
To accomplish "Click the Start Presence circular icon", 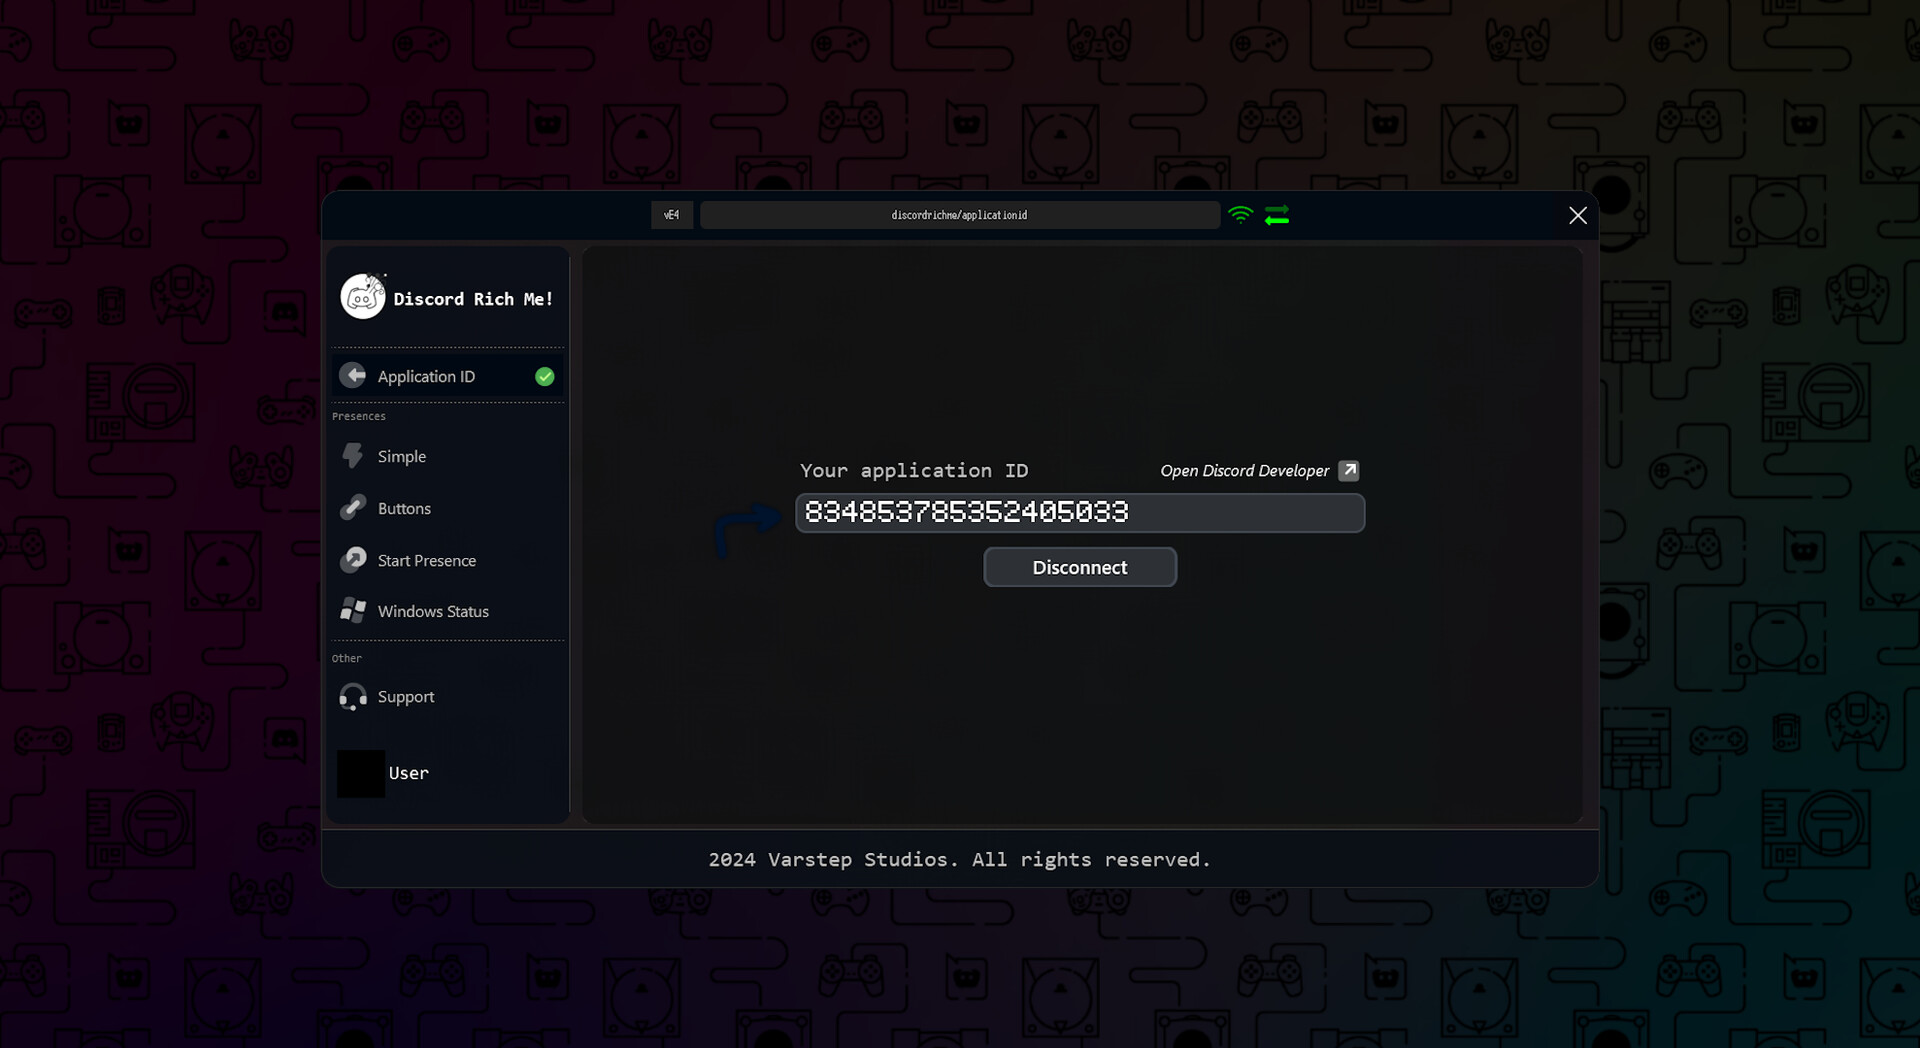I will pyautogui.click(x=353, y=559).
